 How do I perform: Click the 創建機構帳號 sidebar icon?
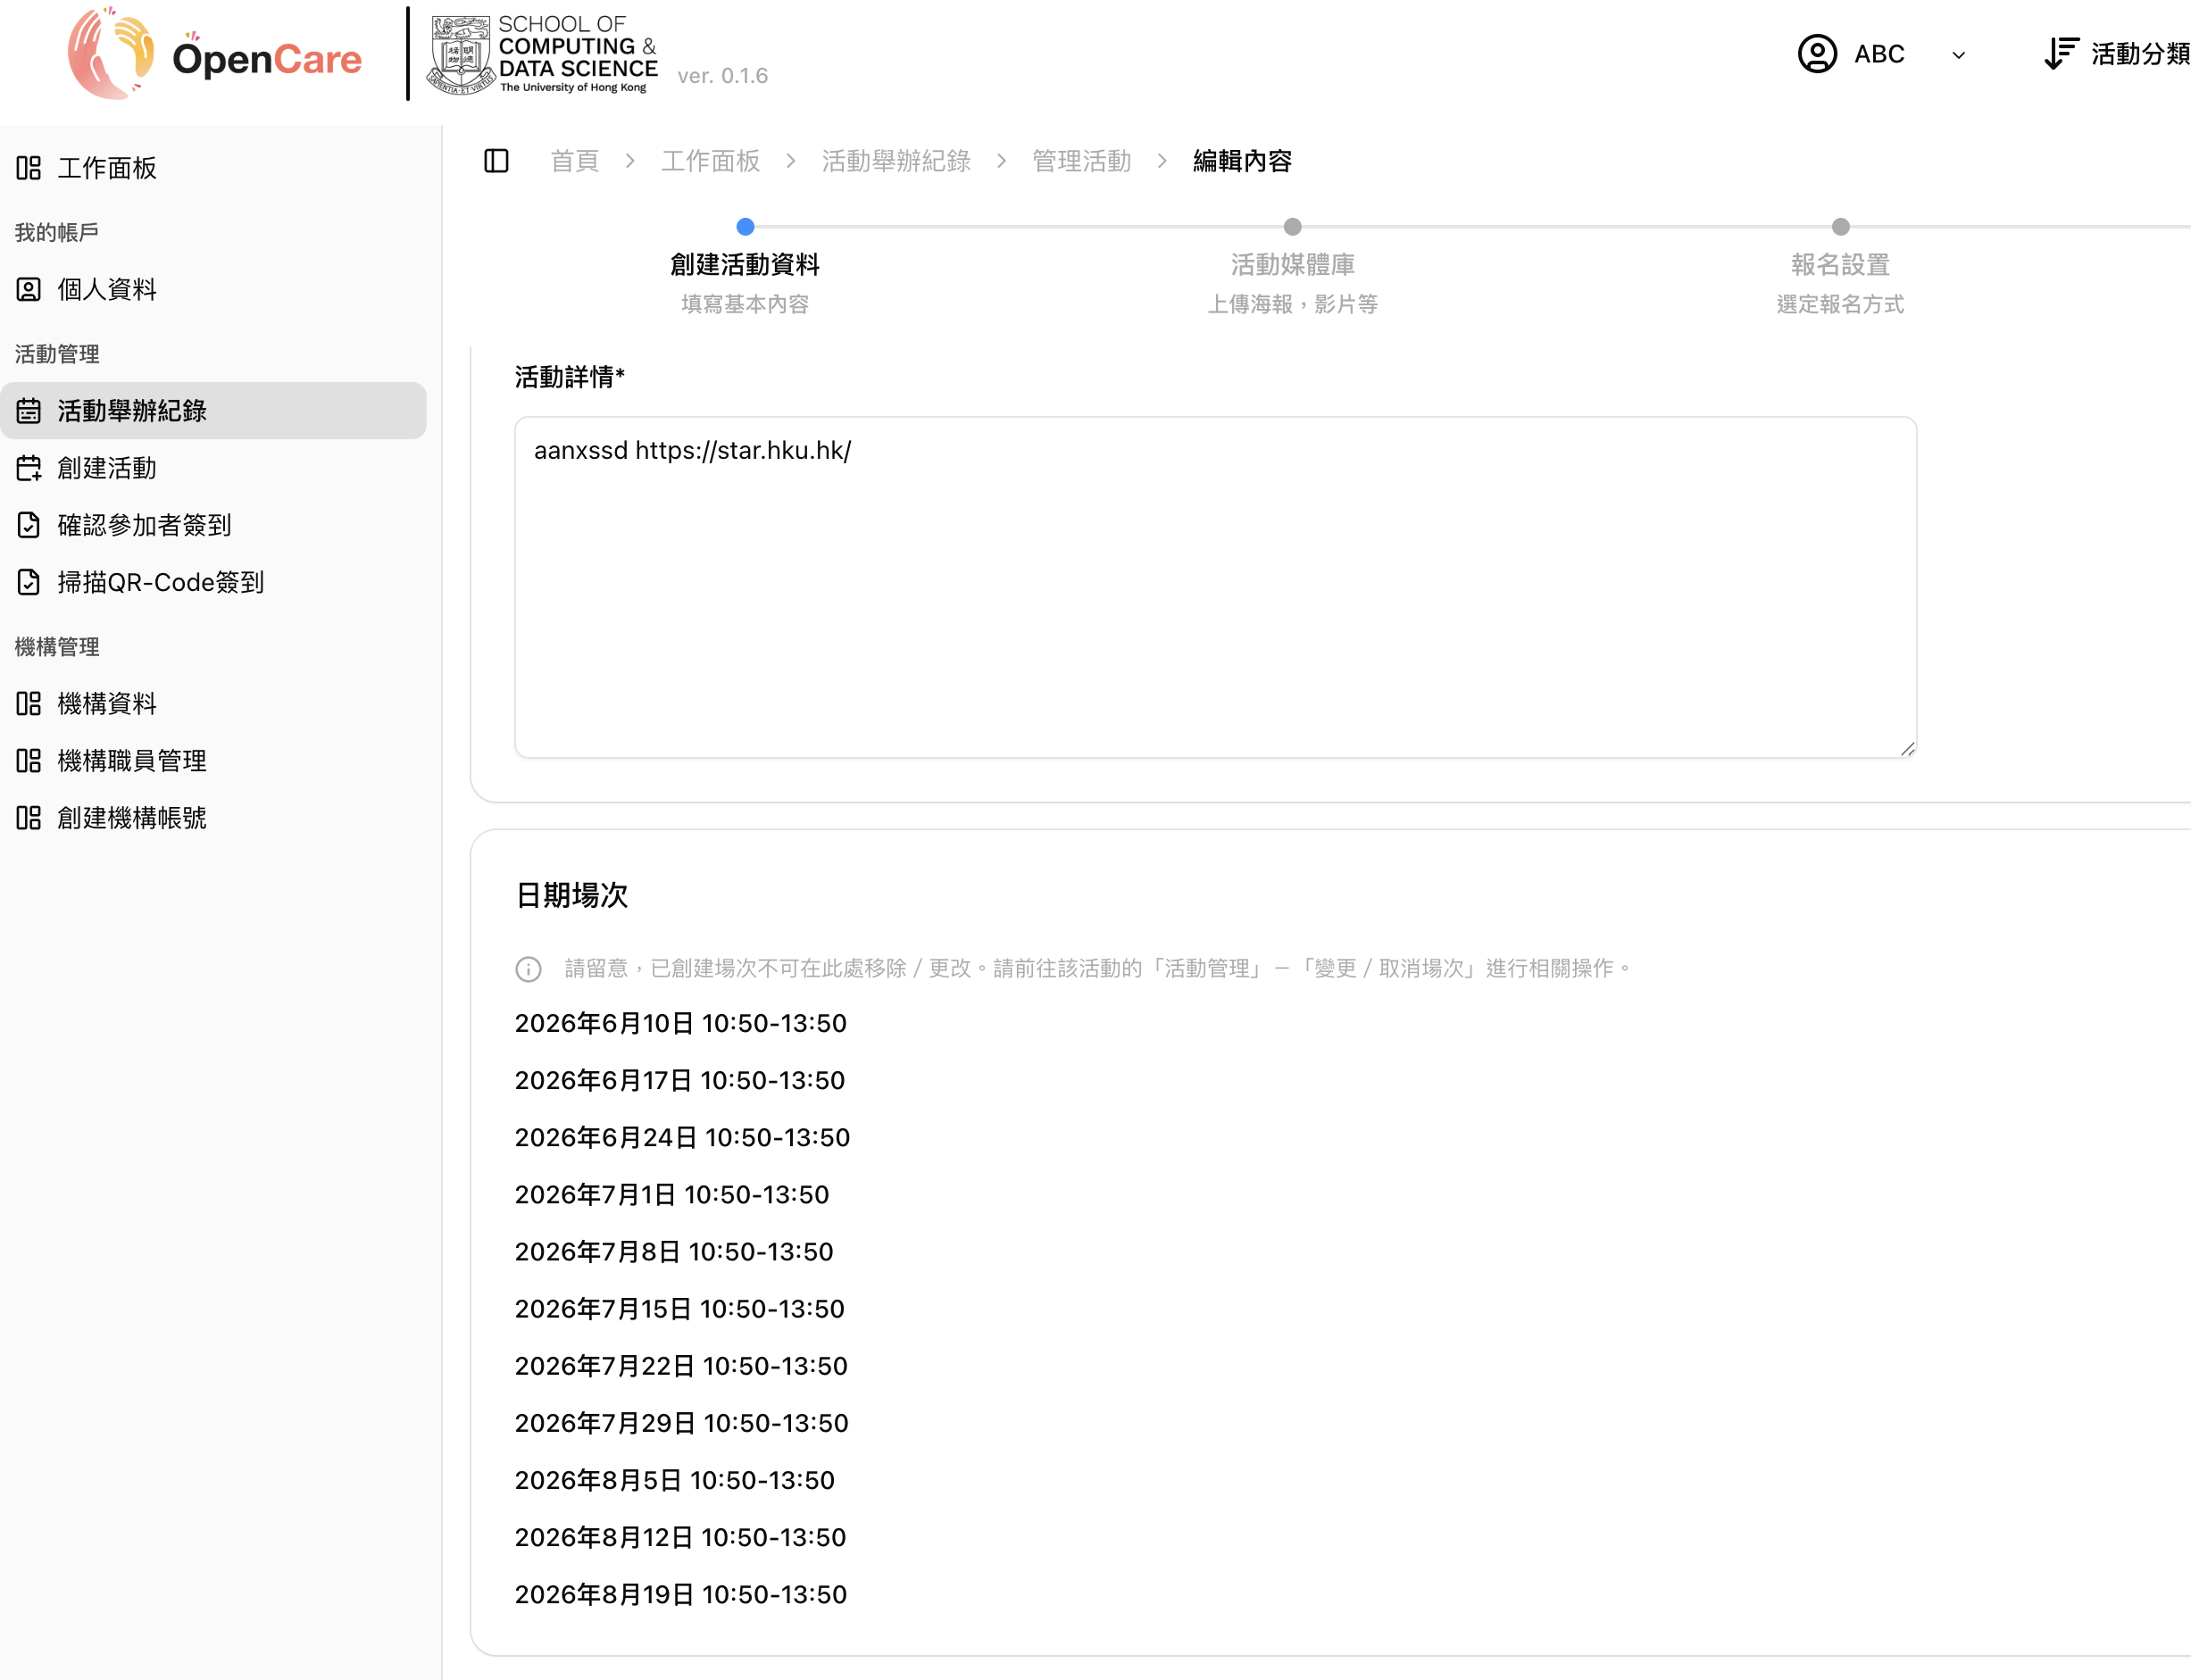29,818
